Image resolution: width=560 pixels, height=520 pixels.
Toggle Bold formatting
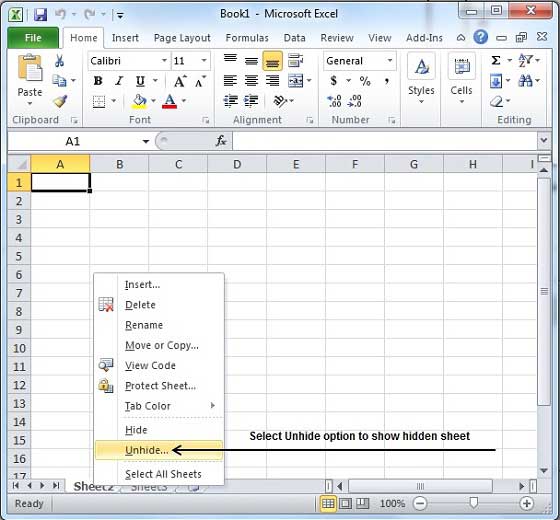98,81
